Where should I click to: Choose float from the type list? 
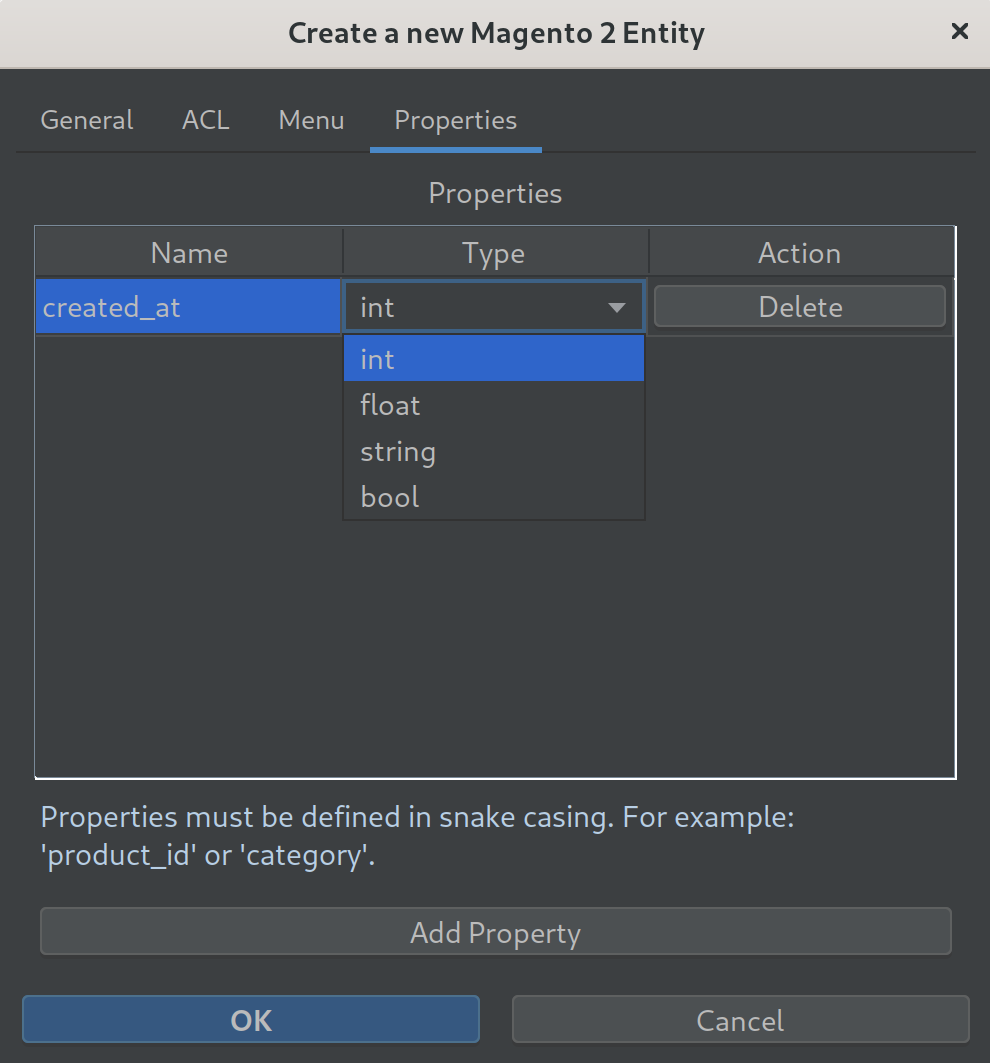493,405
